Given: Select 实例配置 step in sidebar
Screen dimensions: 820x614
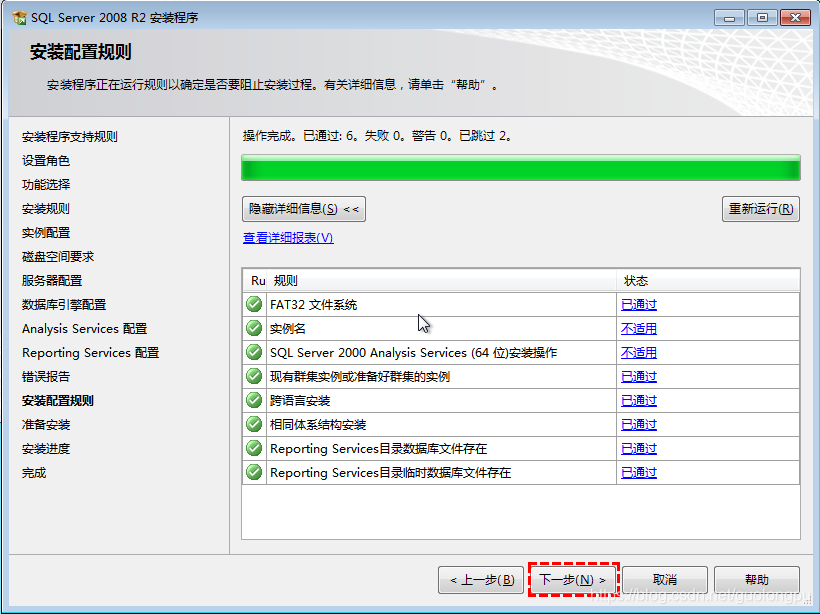Looking at the screenshot, I should 46,233.
